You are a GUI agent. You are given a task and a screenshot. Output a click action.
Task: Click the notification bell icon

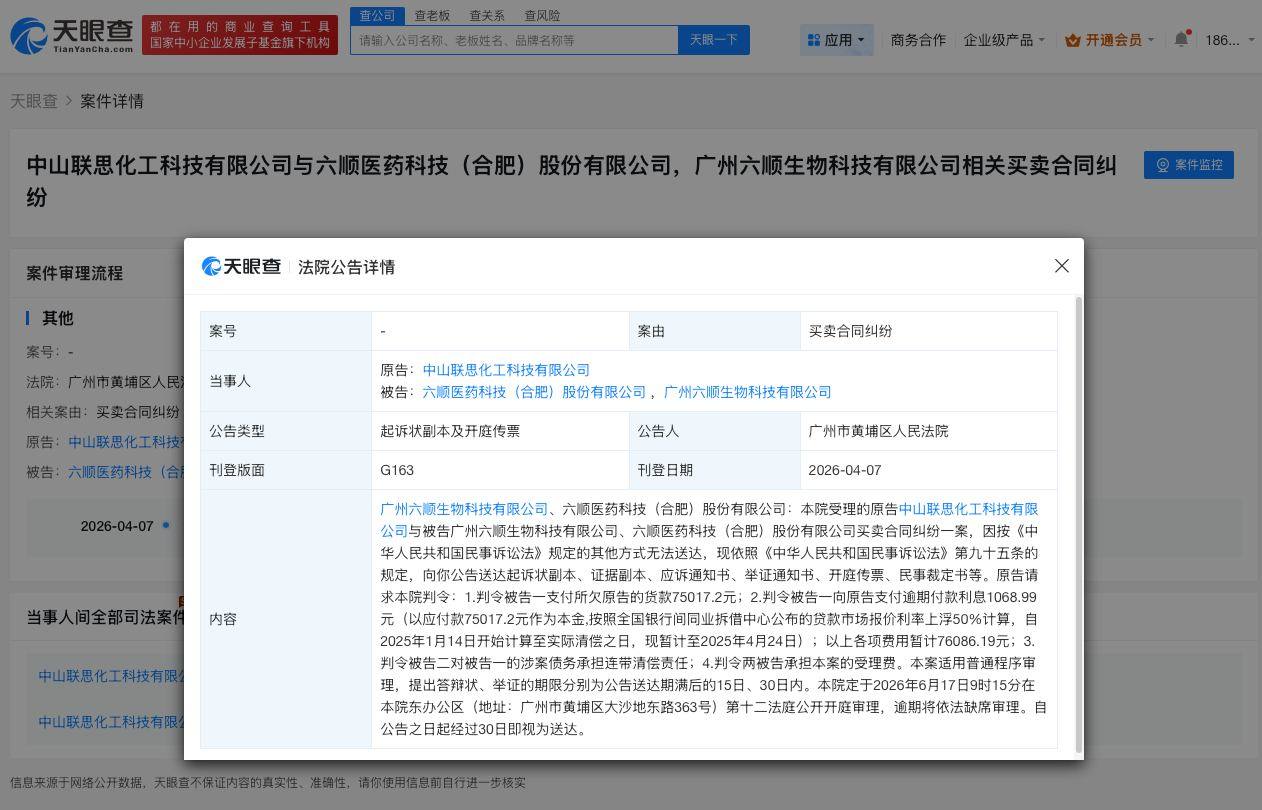1181,40
